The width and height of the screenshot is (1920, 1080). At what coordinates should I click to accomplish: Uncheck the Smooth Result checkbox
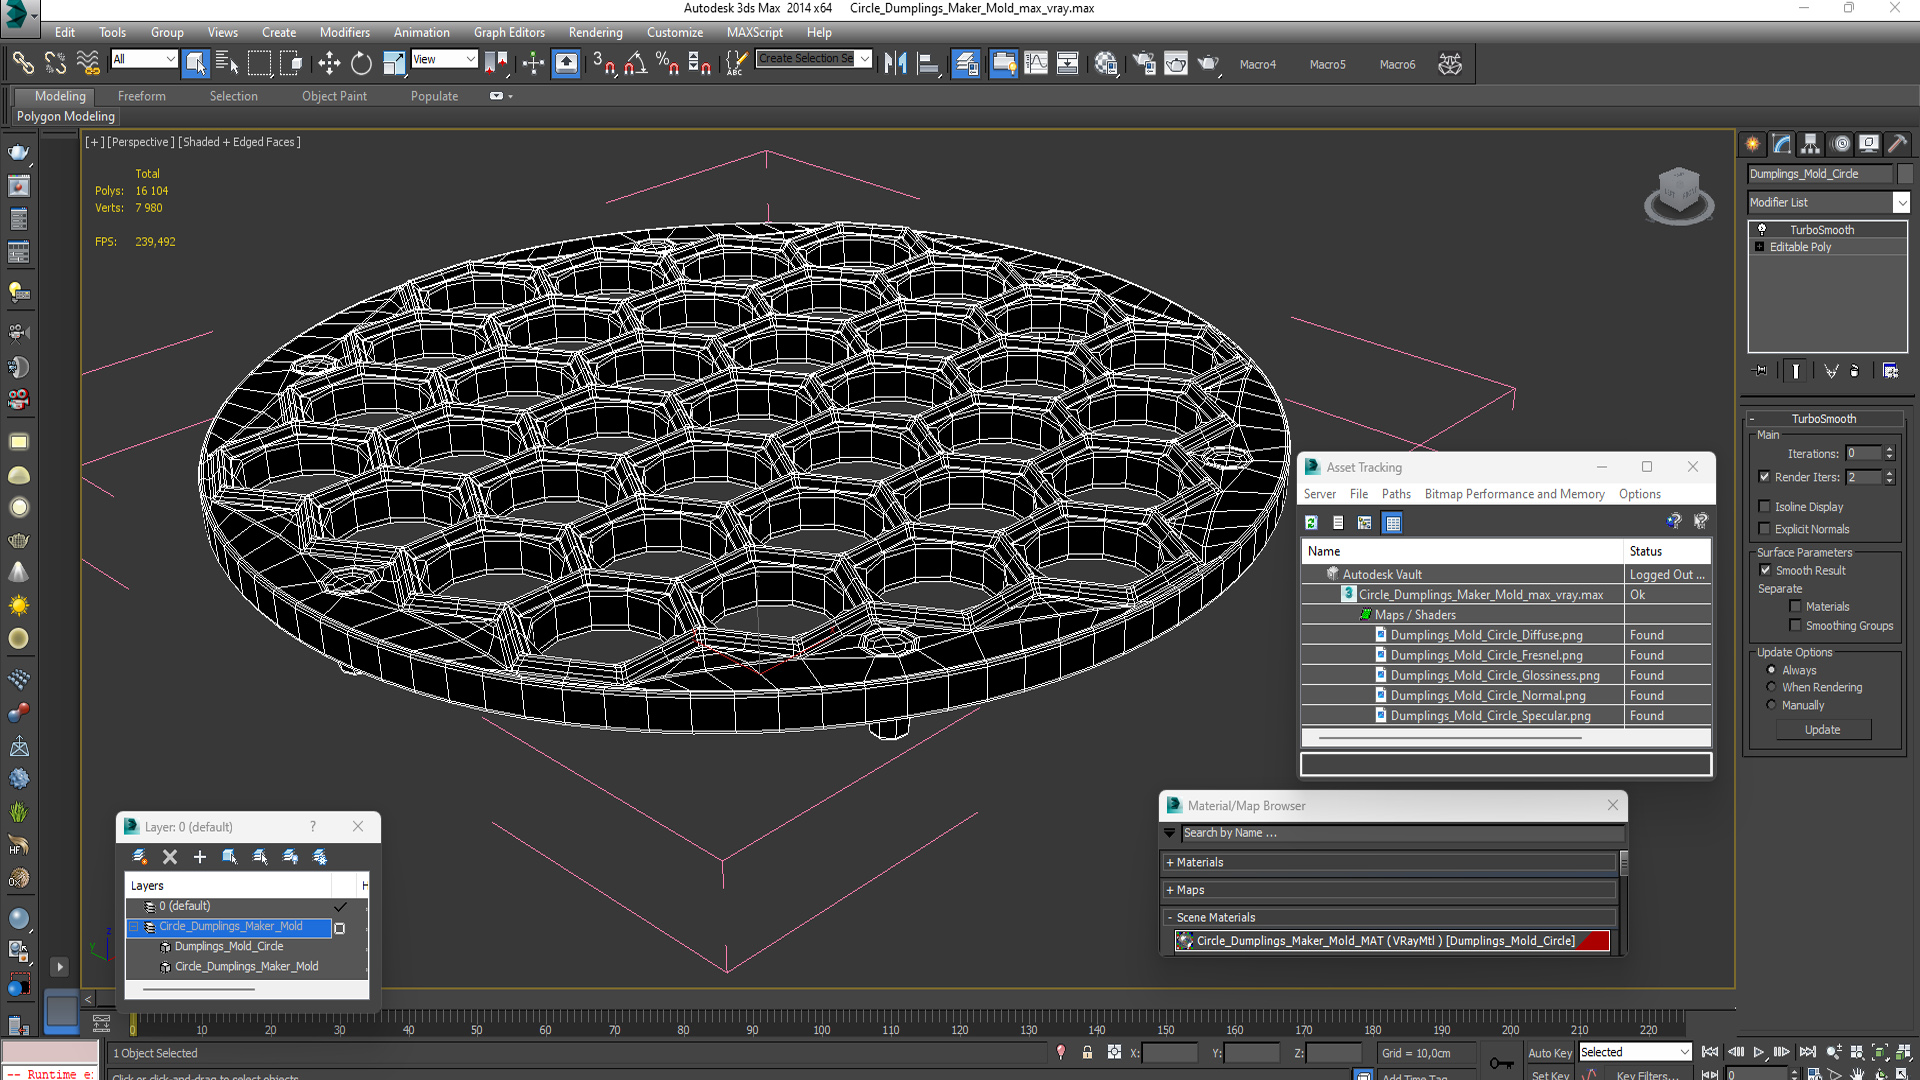pyautogui.click(x=1765, y=570)
